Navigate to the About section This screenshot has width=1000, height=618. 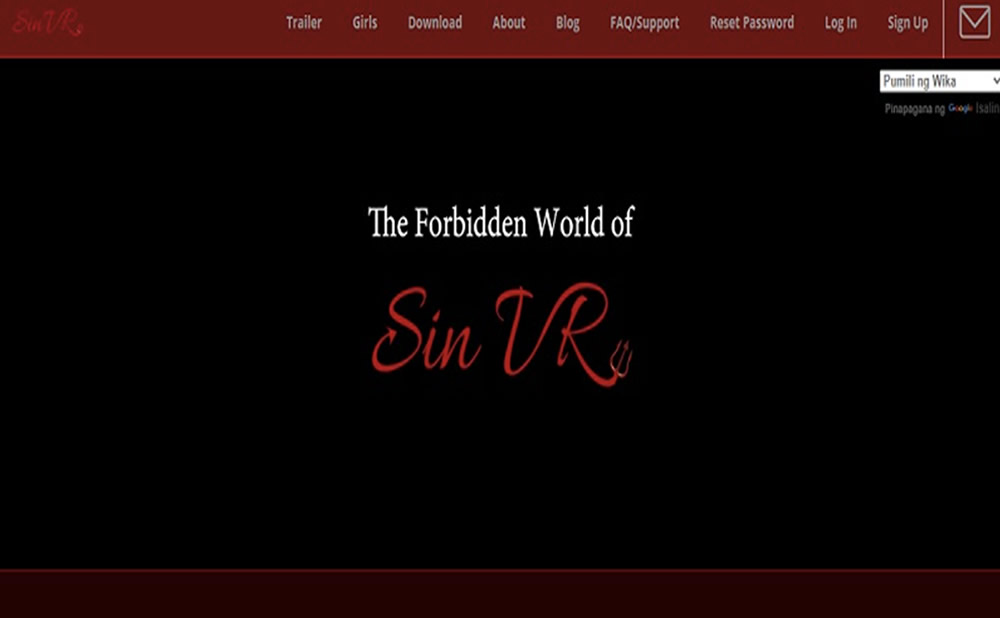tap(508, 22)
